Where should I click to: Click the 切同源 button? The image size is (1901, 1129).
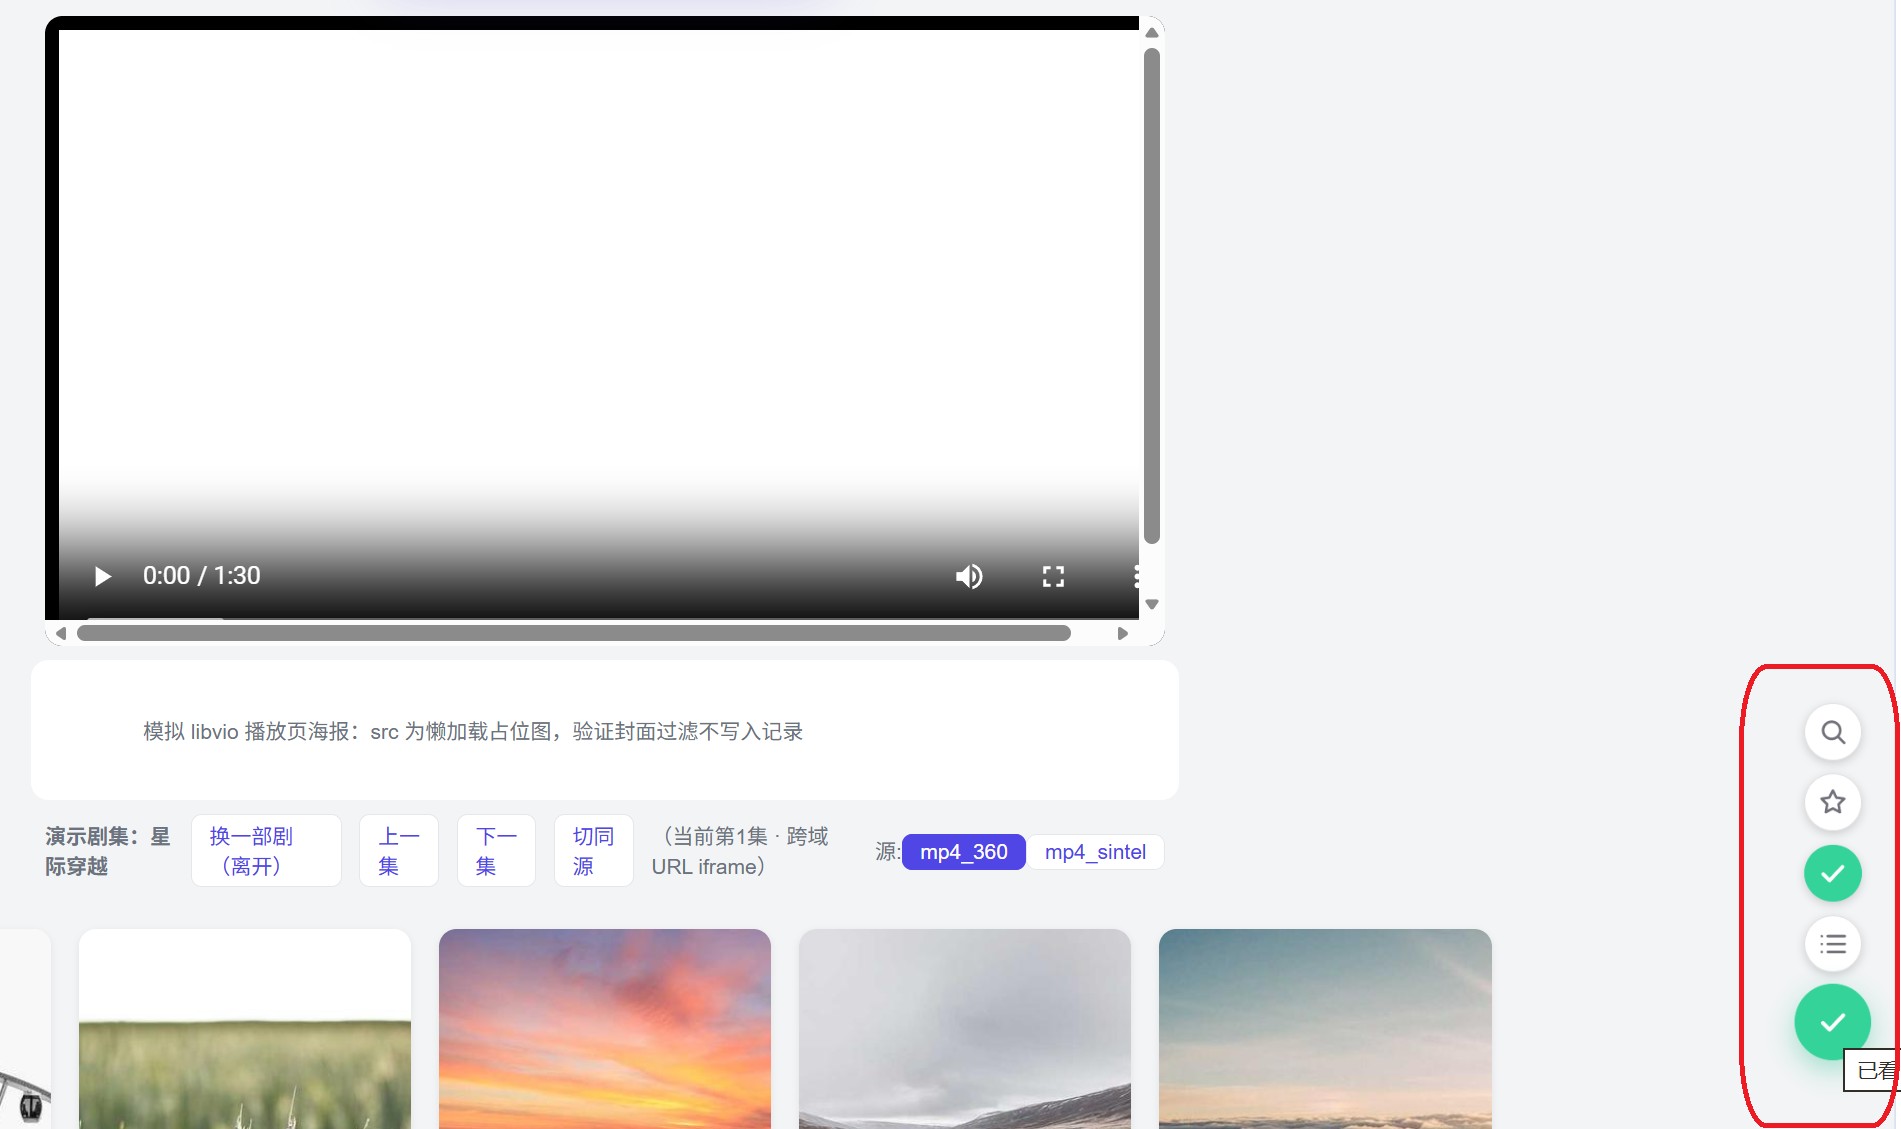coord(593,851)
